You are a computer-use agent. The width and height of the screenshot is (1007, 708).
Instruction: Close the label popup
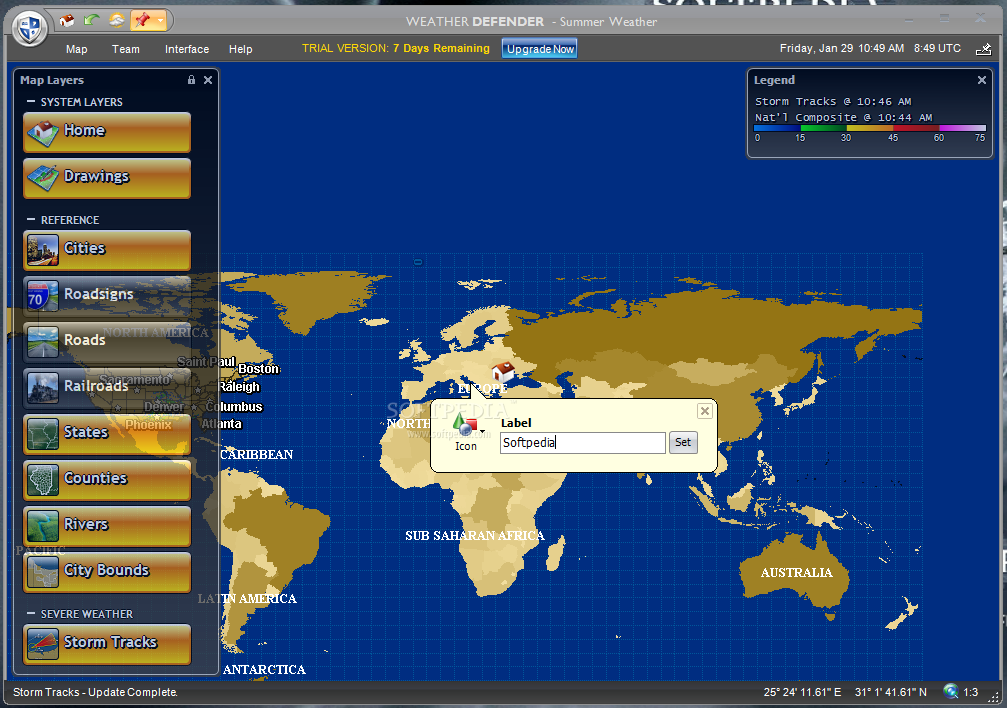coord(705,411)
